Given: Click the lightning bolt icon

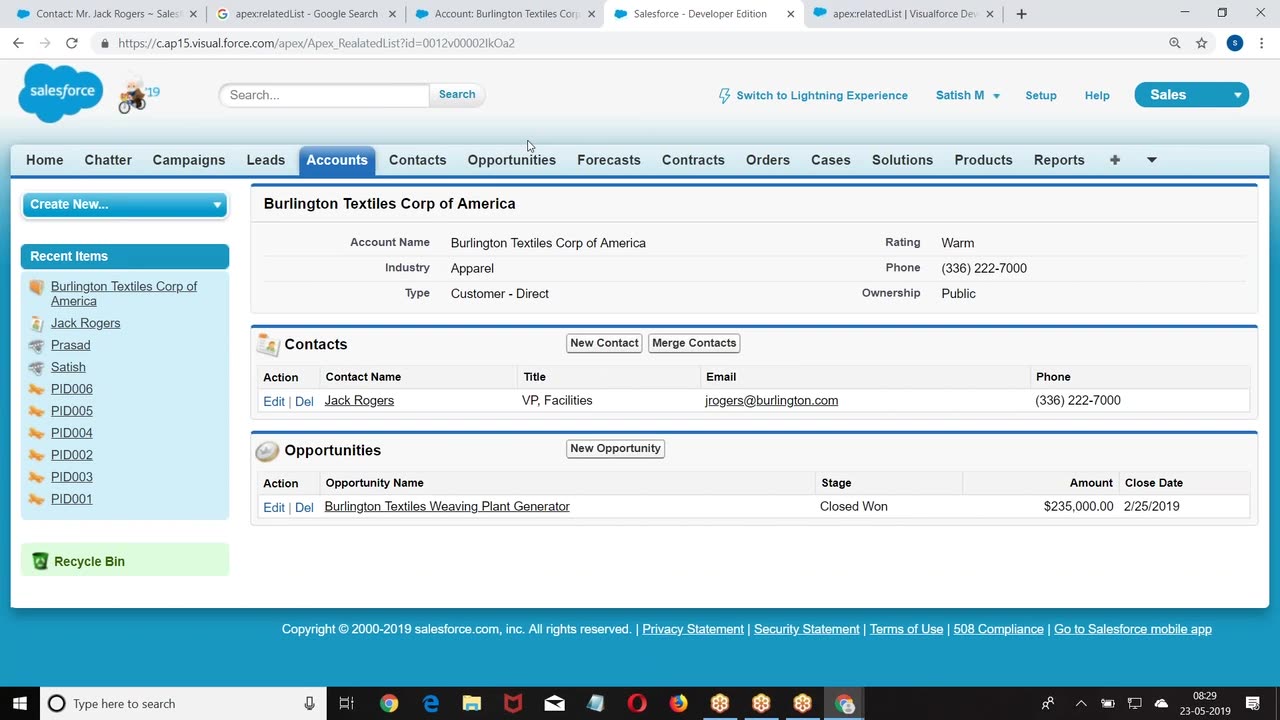Looking at the screenshot, I should tap(725, 95).
